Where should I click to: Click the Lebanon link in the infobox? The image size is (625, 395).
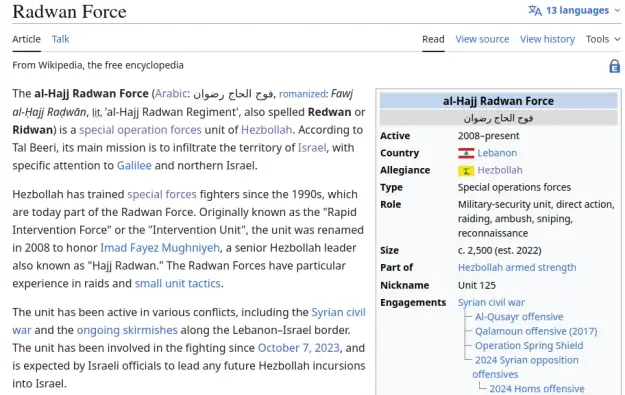point(497,153)
